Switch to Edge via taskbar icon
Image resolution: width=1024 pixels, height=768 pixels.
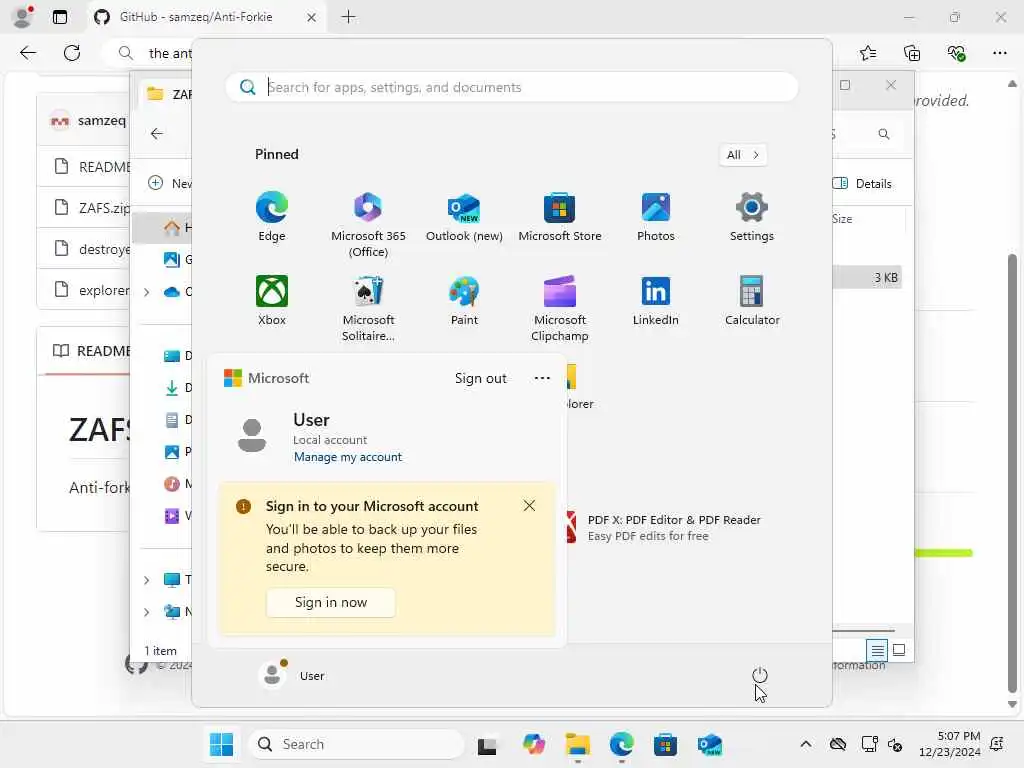click(621, 744)
